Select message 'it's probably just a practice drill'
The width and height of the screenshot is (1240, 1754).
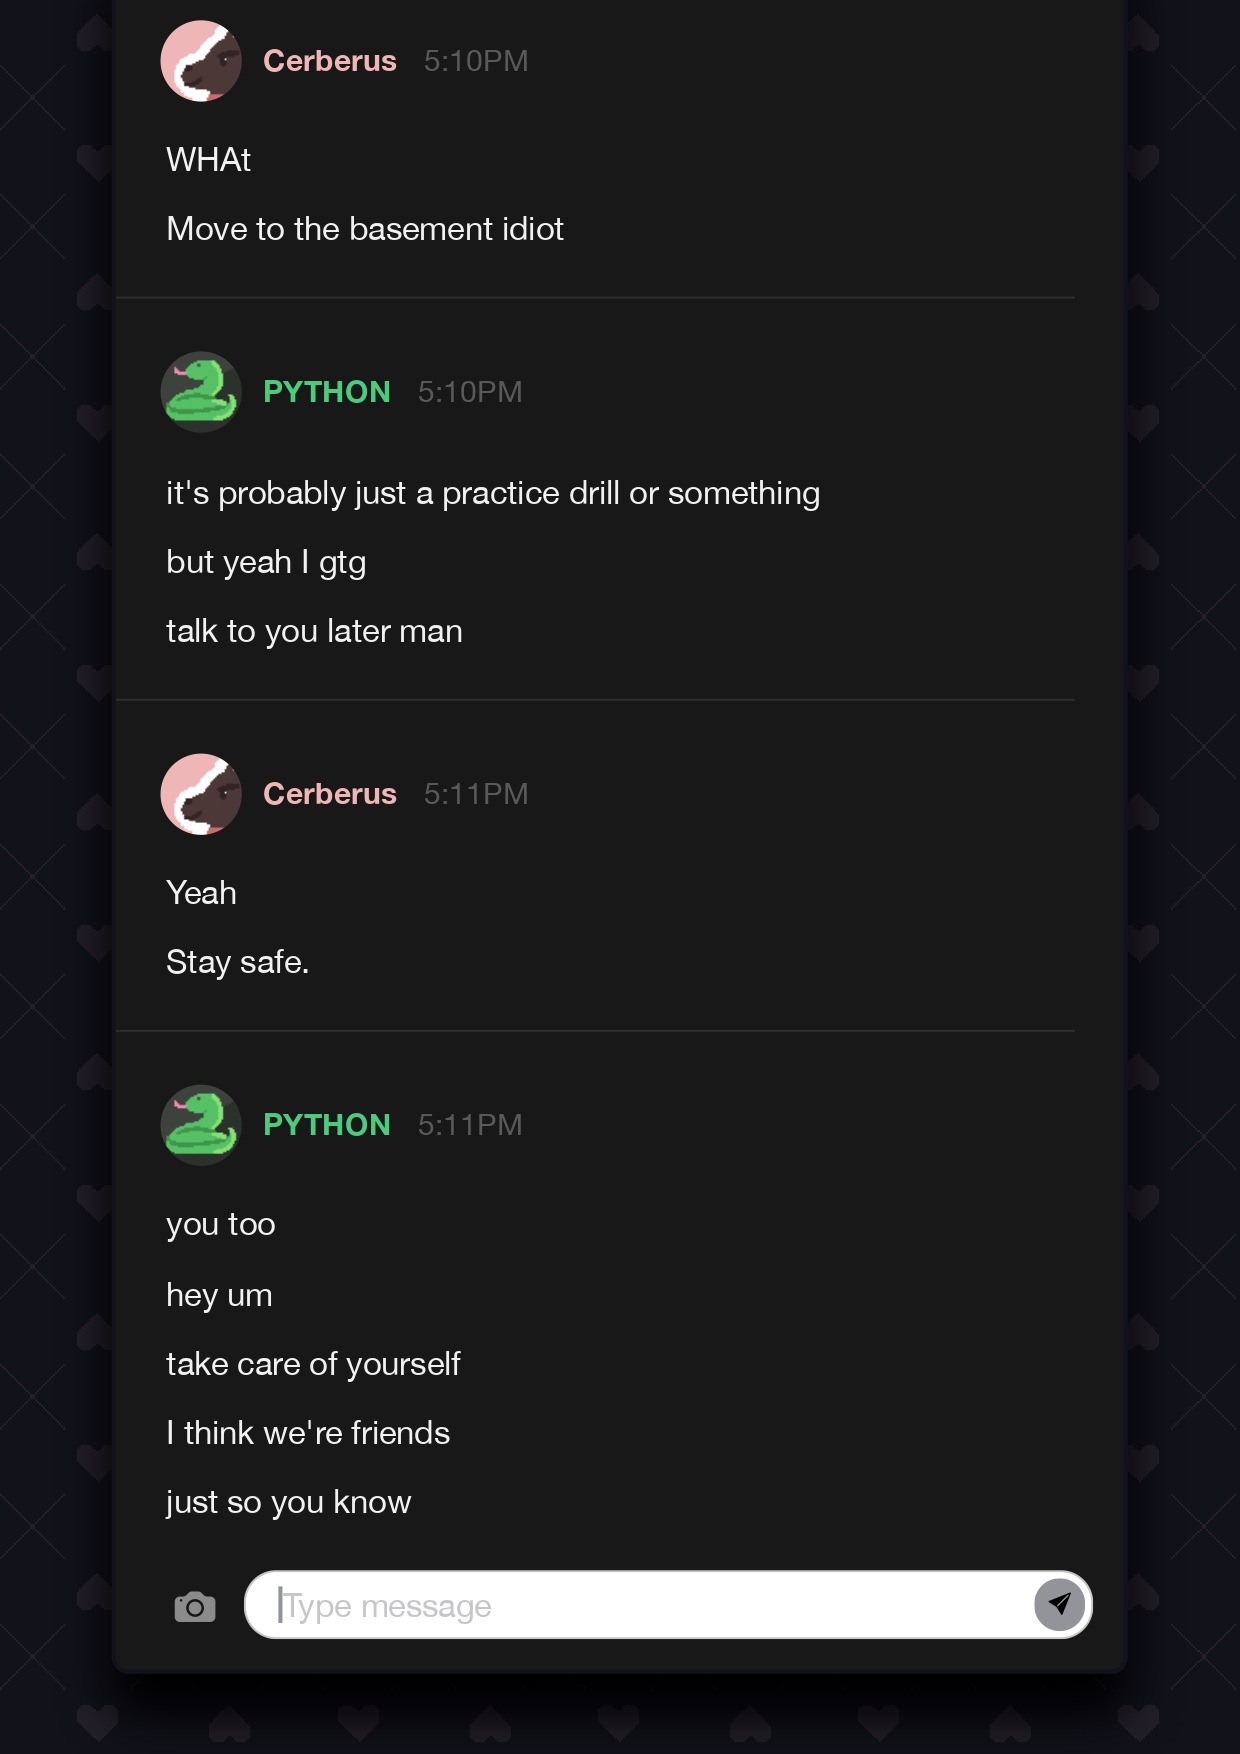click(x=493, y=494)
